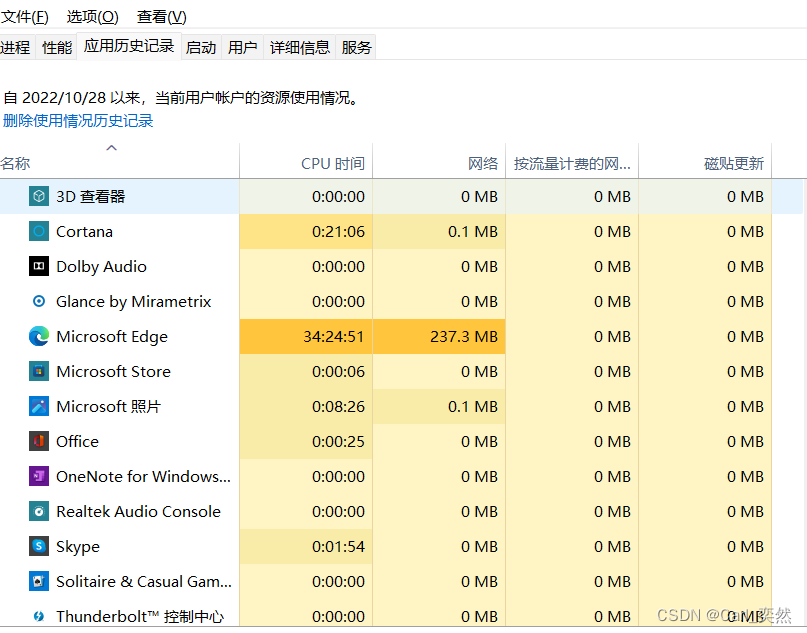Select the 3D 查看器 row name
Image resolution: width=807 pixels, height=633 pixels.
point(91,197)
